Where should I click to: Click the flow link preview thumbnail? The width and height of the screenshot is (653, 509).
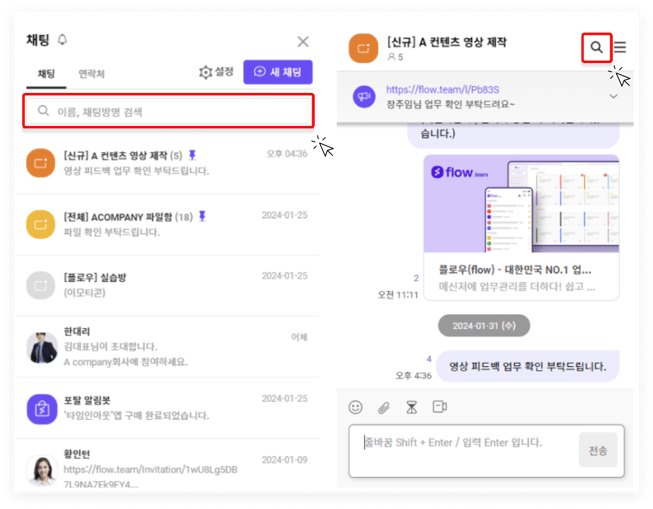[x=520, y=205]
